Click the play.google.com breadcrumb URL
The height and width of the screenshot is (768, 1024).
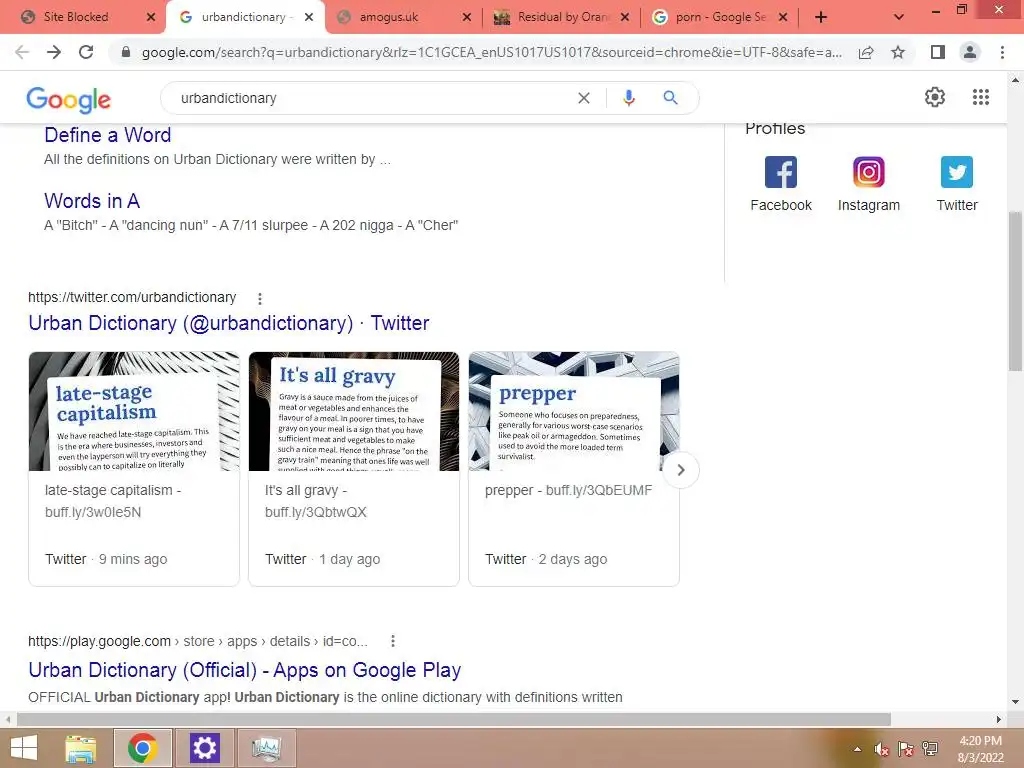(198, 641)
